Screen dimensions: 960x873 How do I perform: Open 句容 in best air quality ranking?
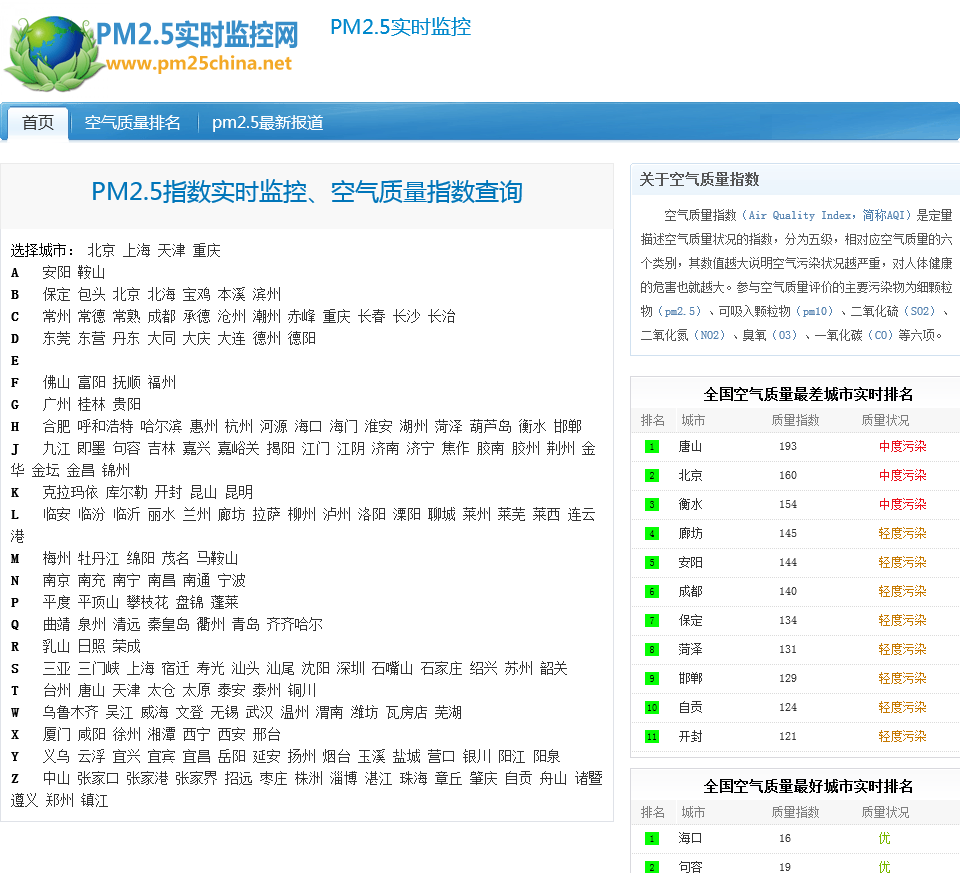[x=690, y=867]
